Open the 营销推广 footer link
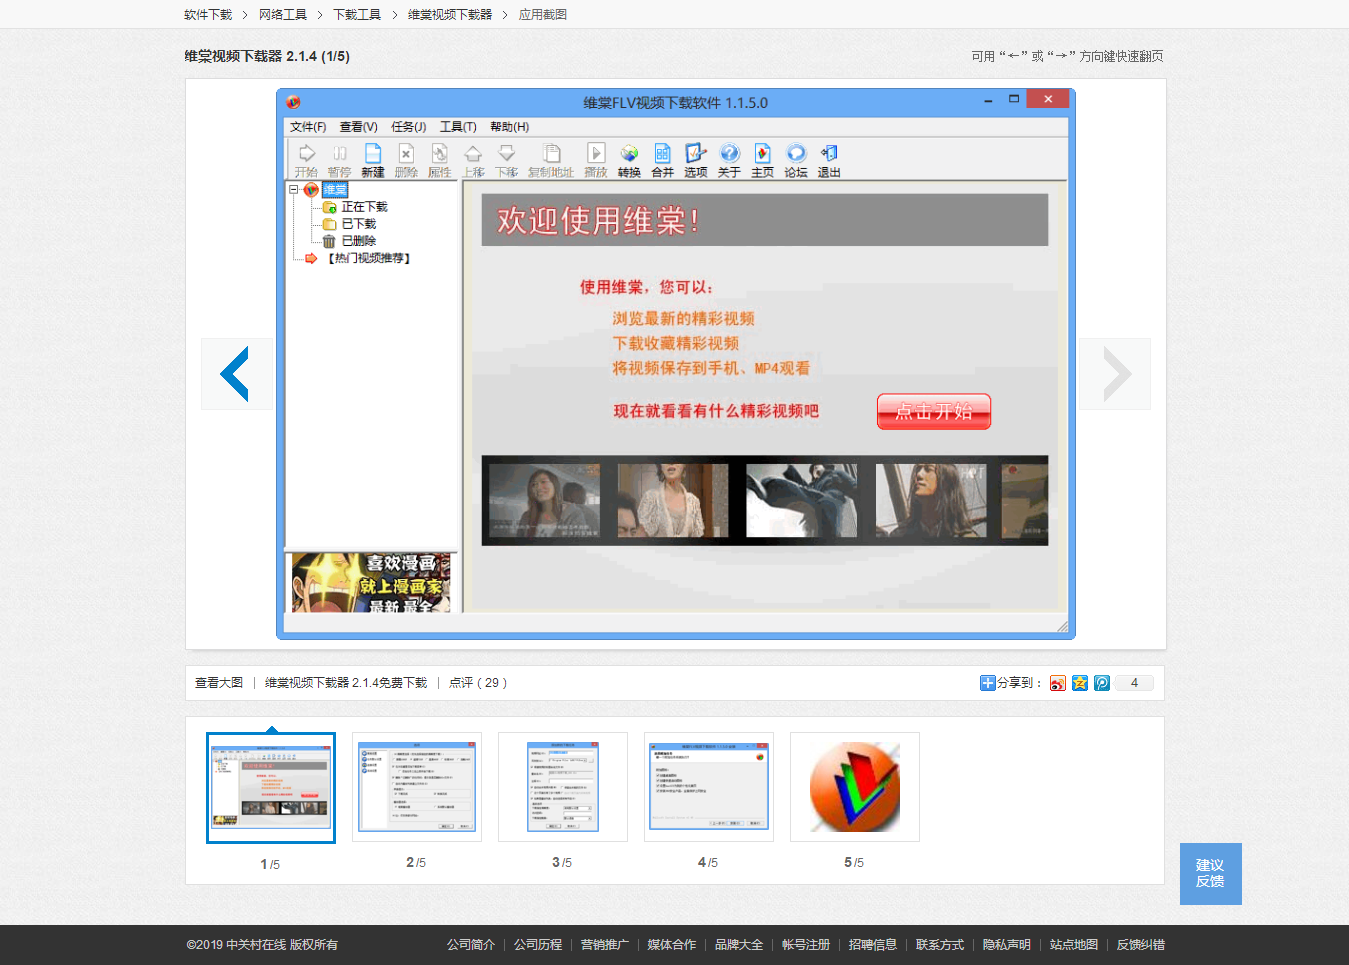Viewport: 1349px width, 965px height. (605, 945)
